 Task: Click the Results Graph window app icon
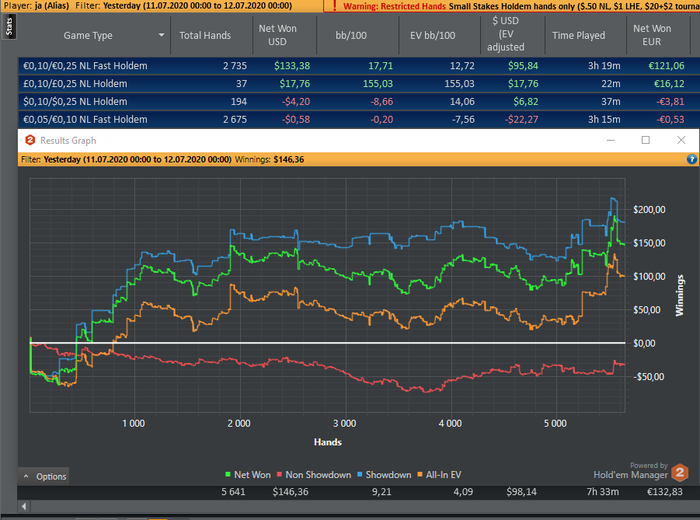point(30,140)
